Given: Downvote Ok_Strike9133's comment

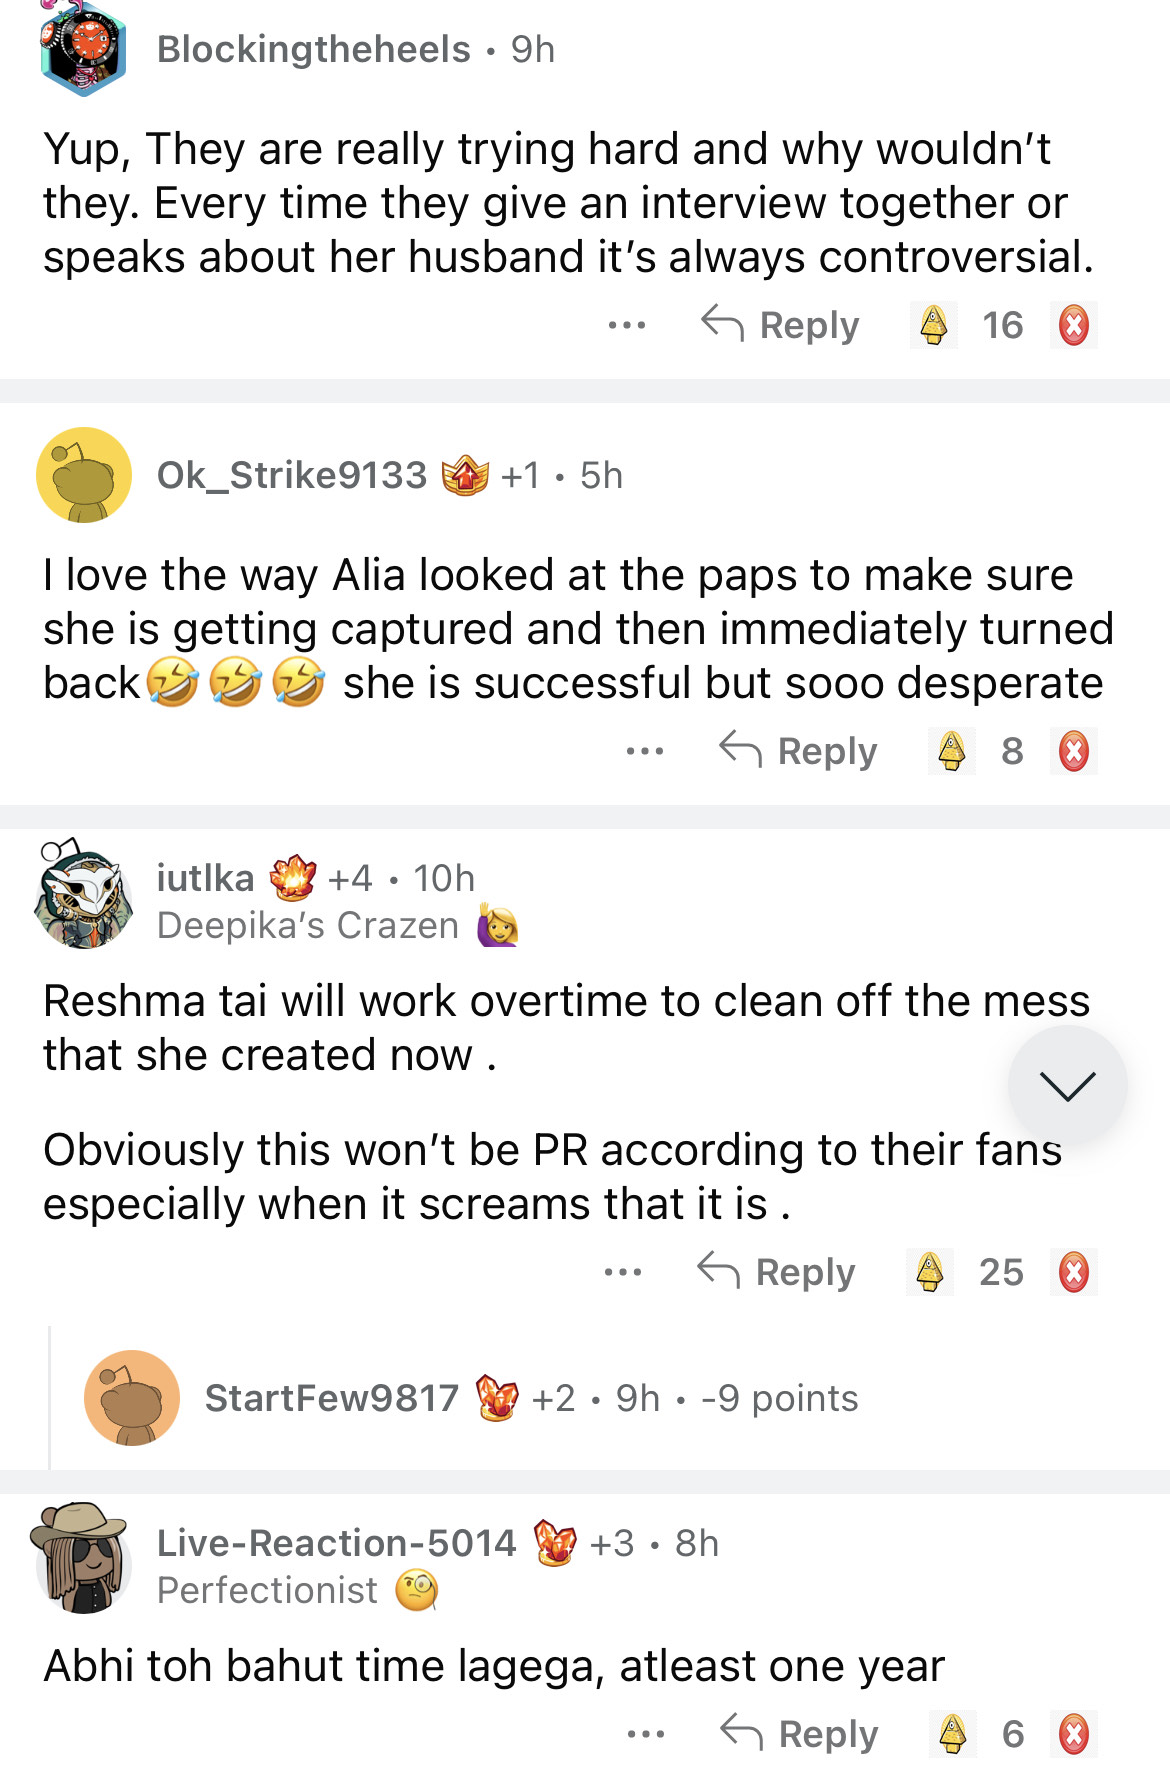Looking at the screenshot, I should [x=1073, y=751].
